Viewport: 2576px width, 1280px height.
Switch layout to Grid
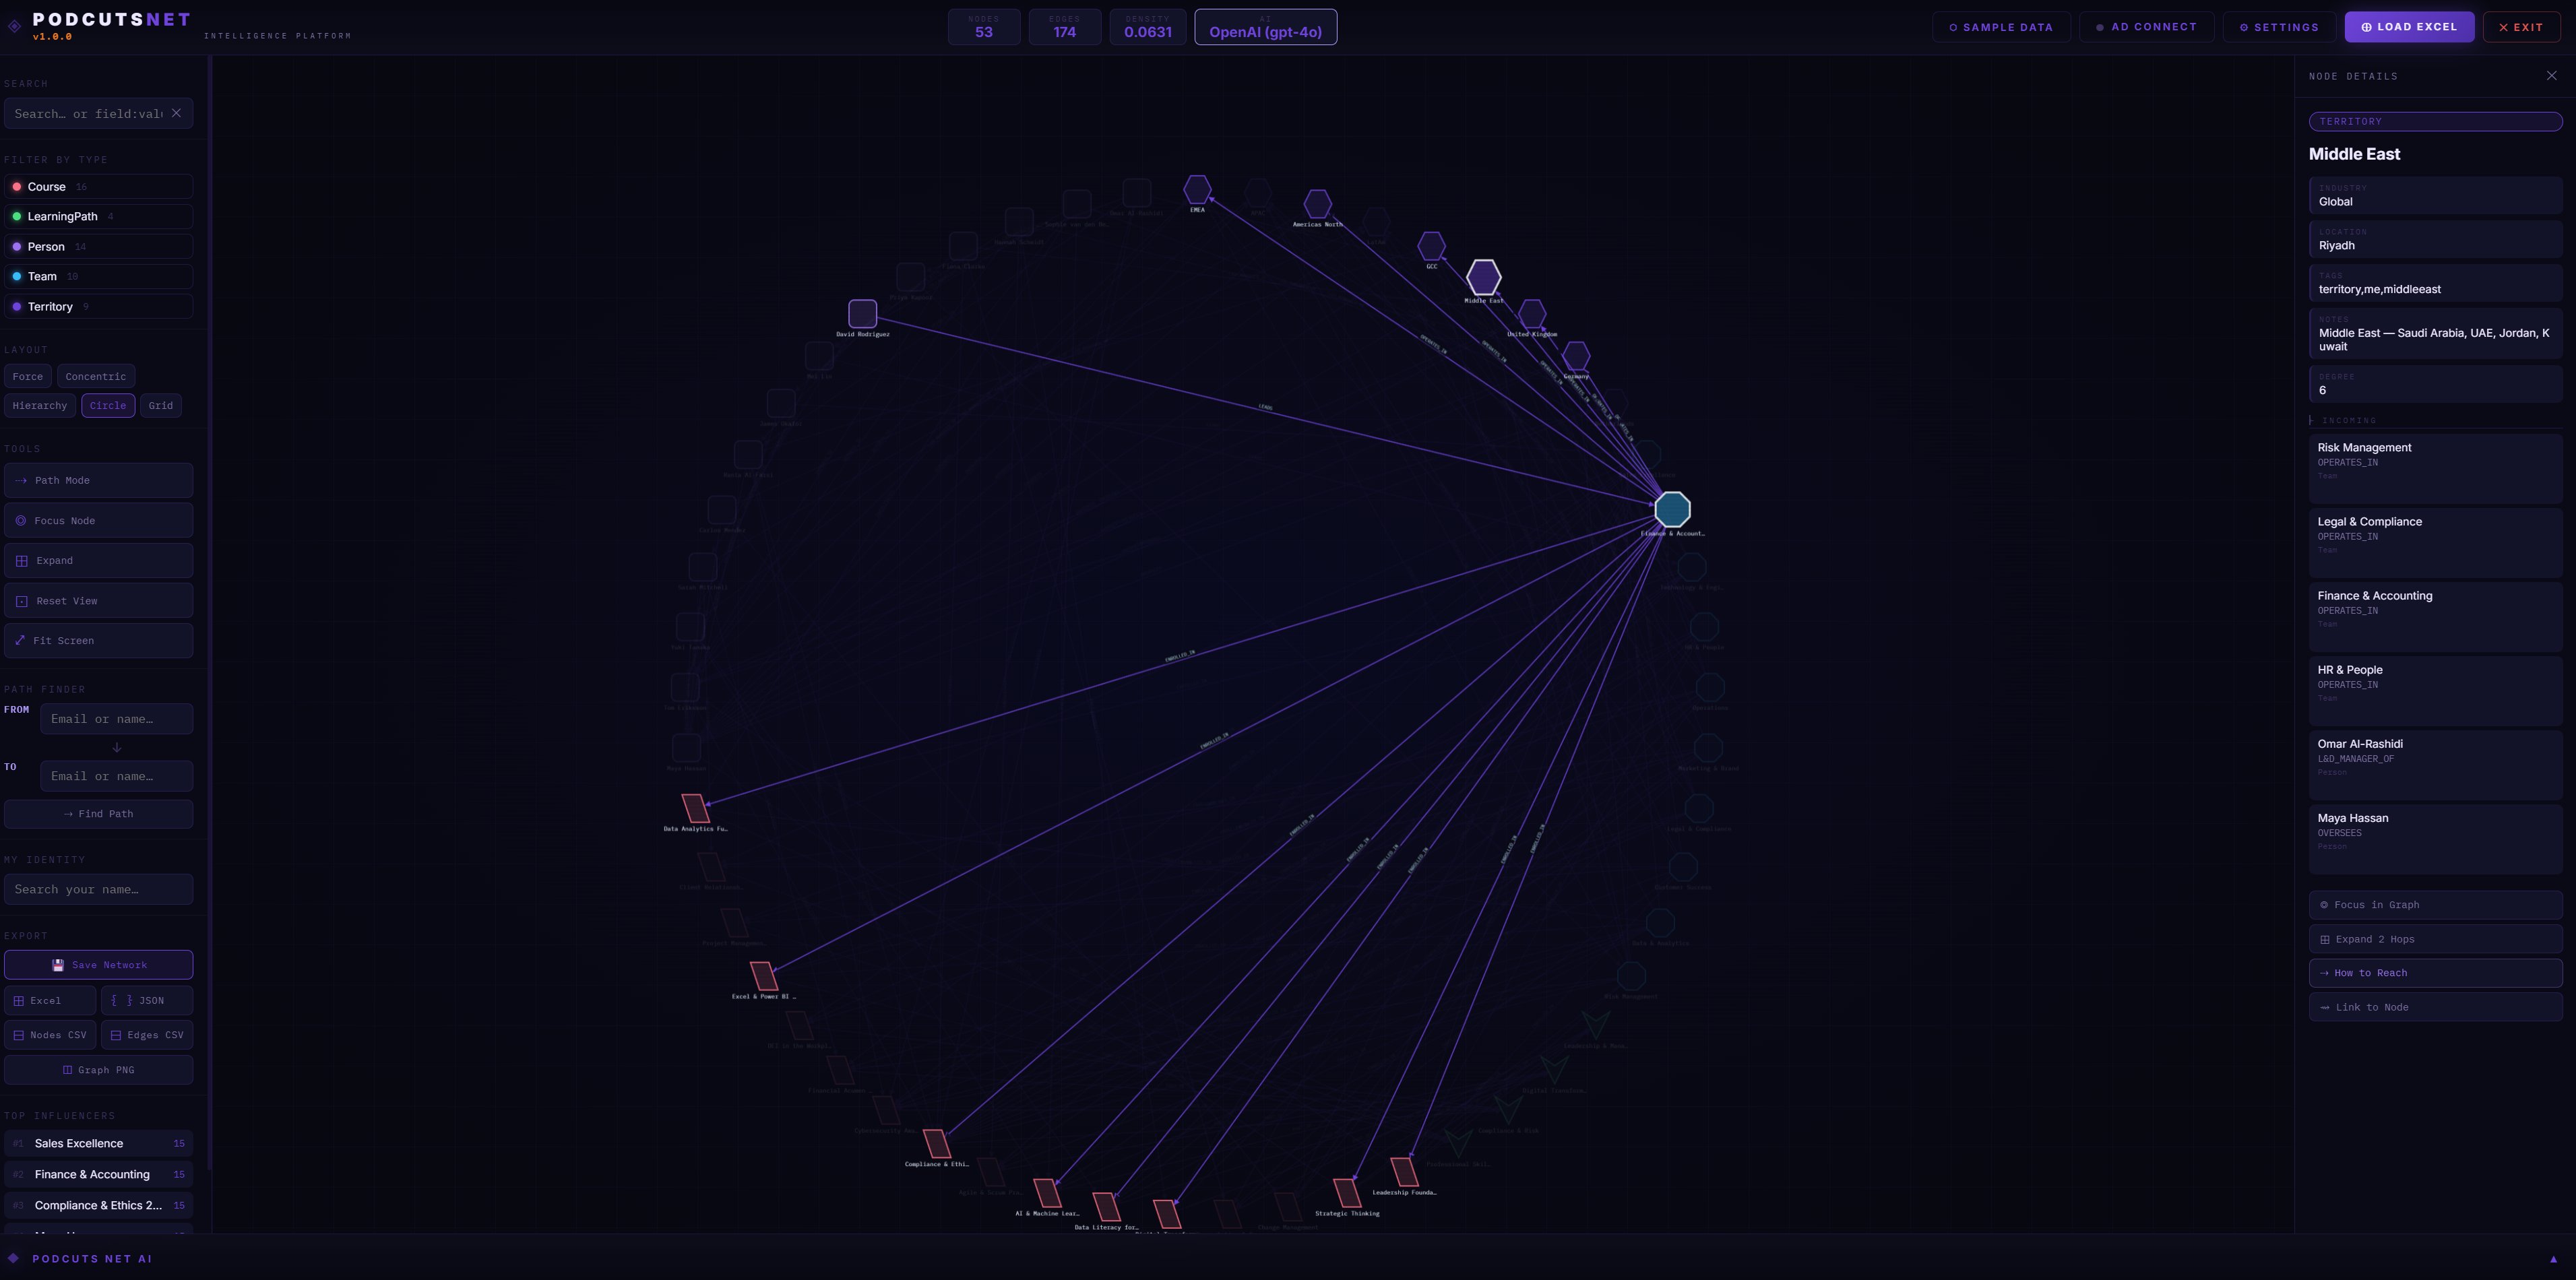point(161,406)
